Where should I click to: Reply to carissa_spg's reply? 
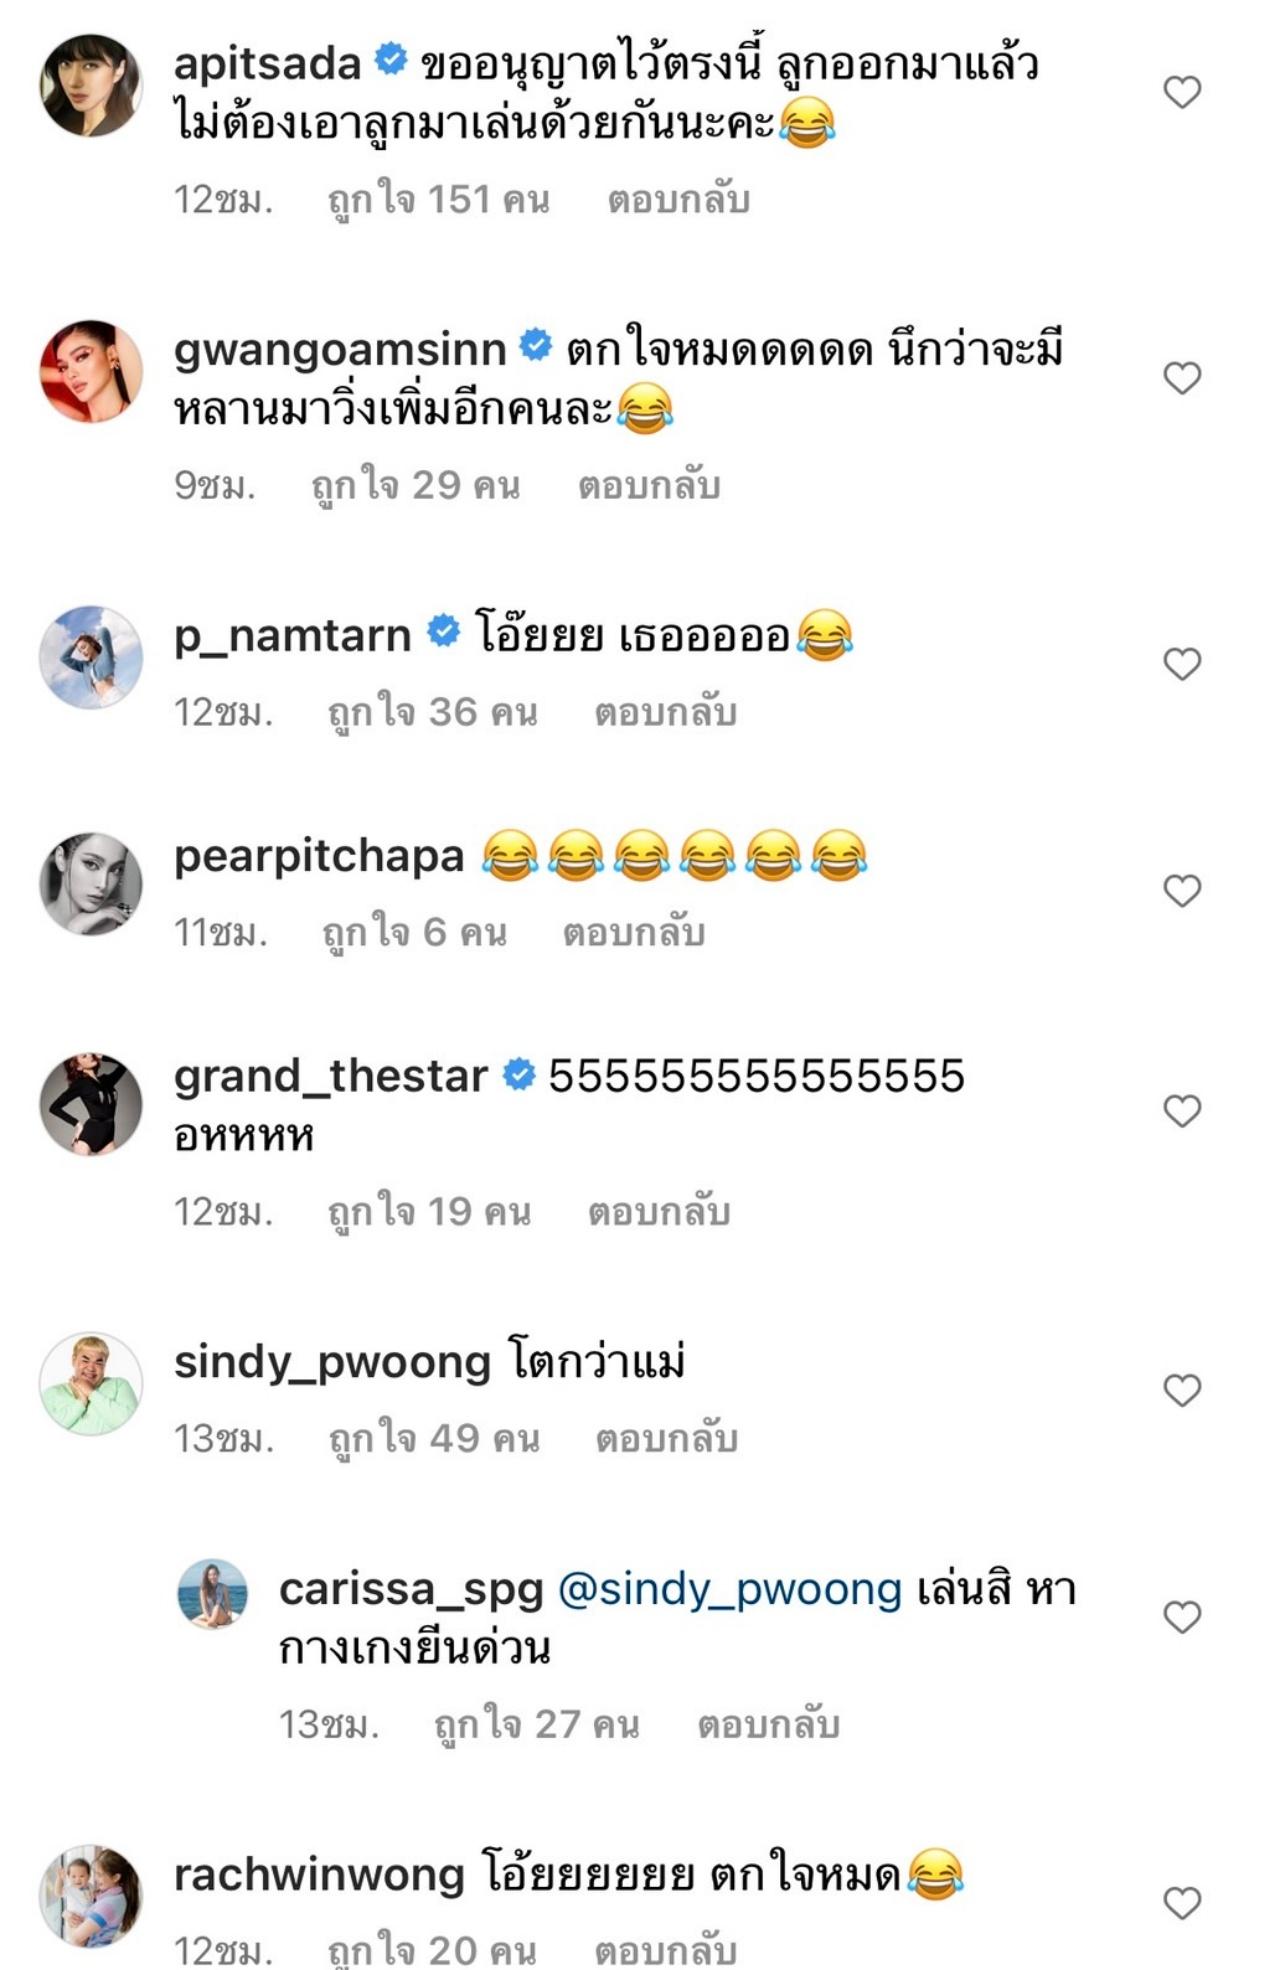coord(768,1725)
